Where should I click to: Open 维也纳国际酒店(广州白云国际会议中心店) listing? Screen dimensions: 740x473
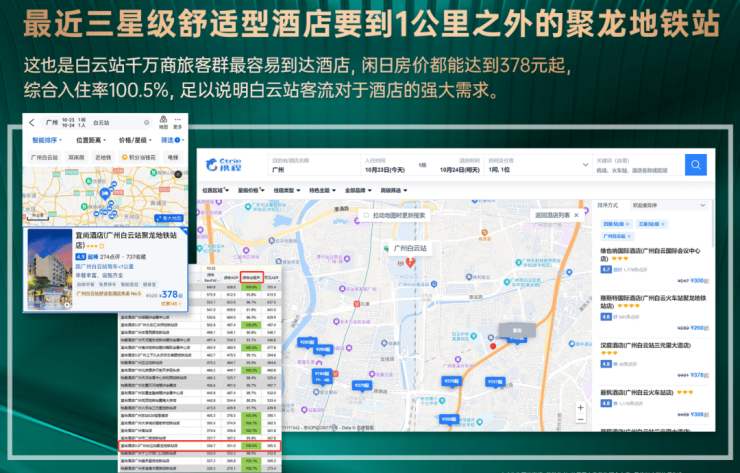point(650,254)
